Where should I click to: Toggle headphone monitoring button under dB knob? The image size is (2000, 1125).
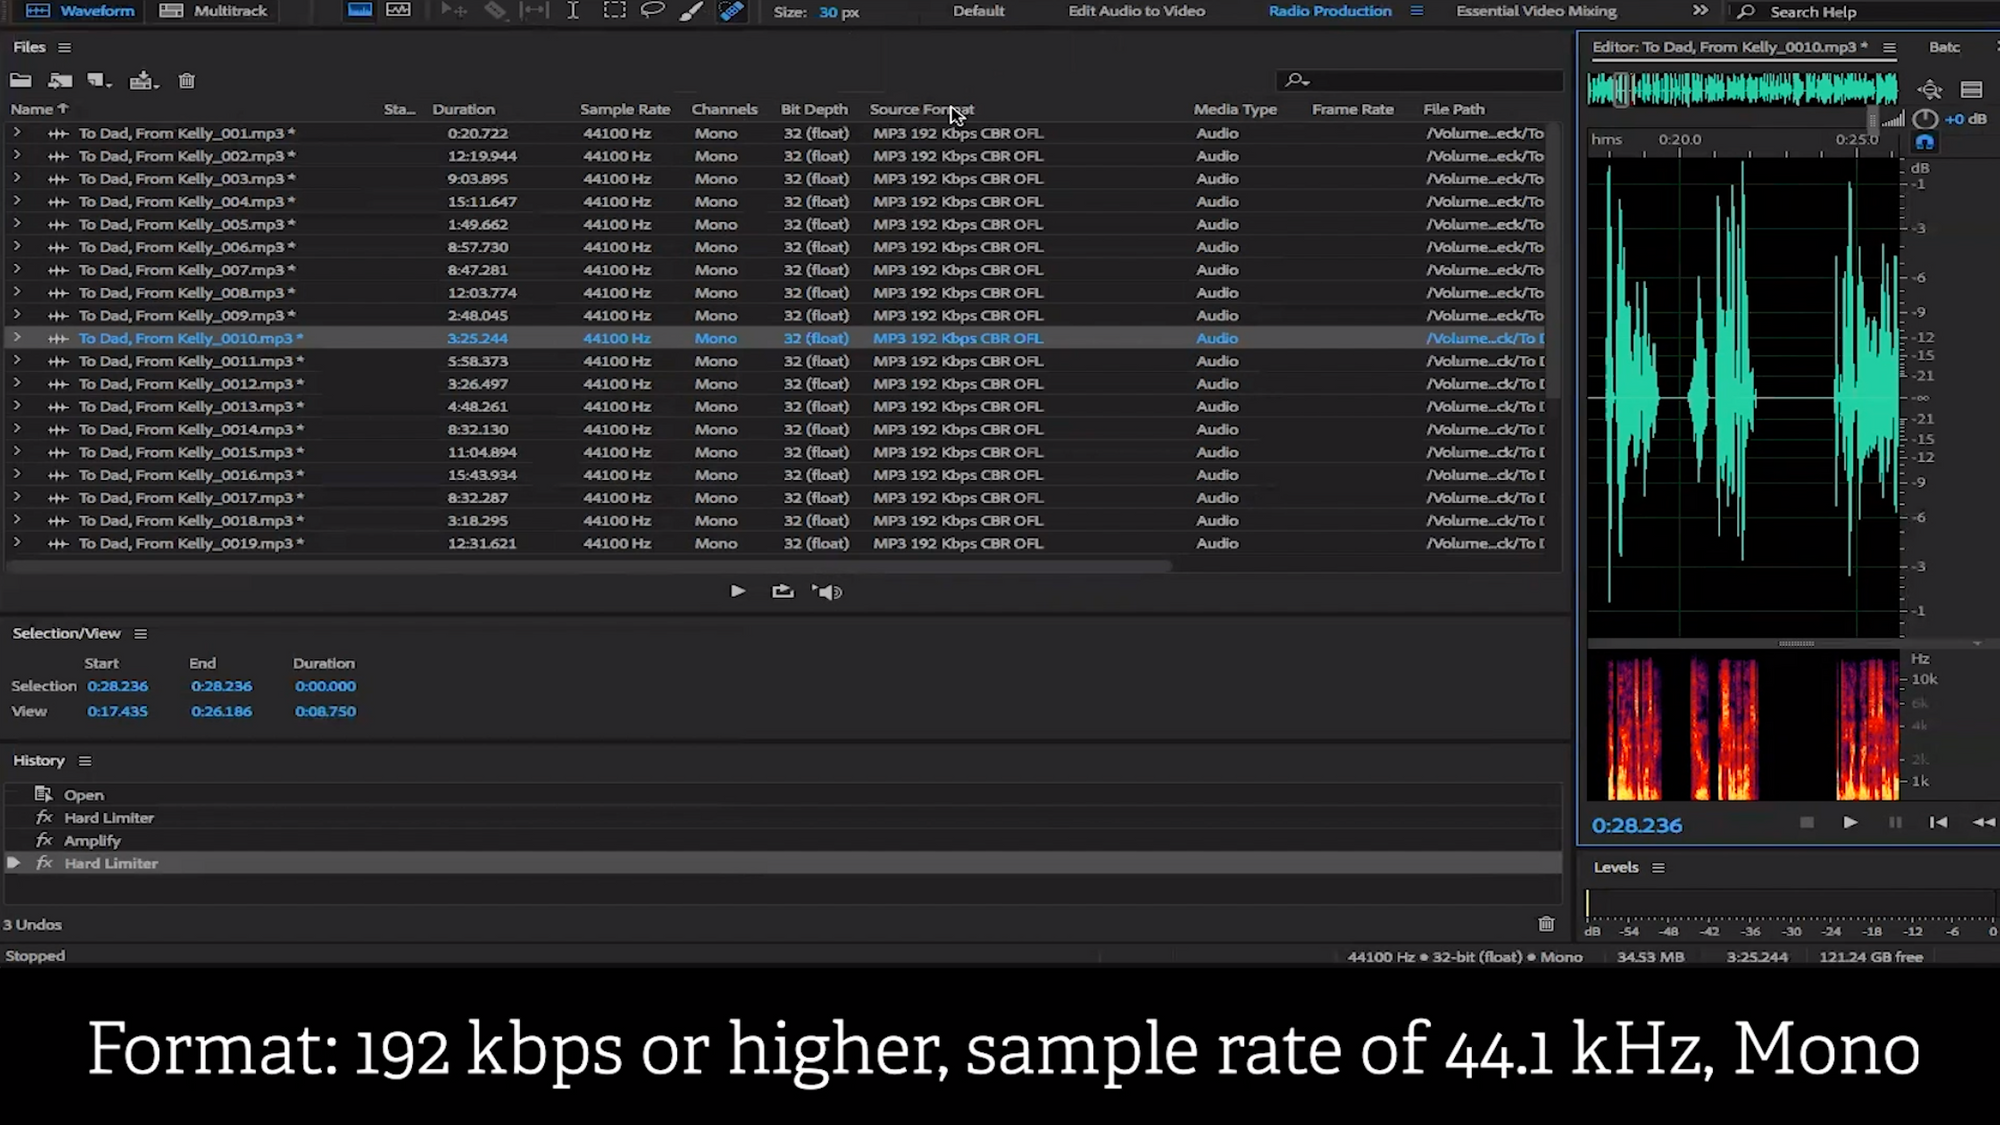click(1925, 143)
